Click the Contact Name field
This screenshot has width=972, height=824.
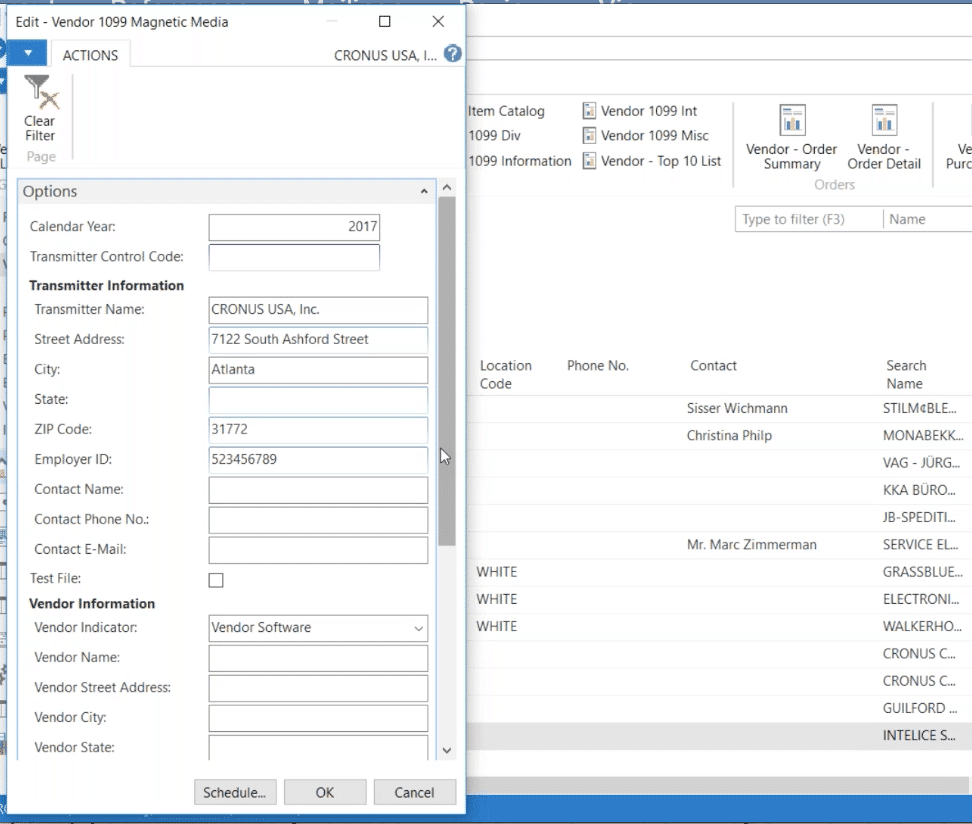tap(318, 490)
